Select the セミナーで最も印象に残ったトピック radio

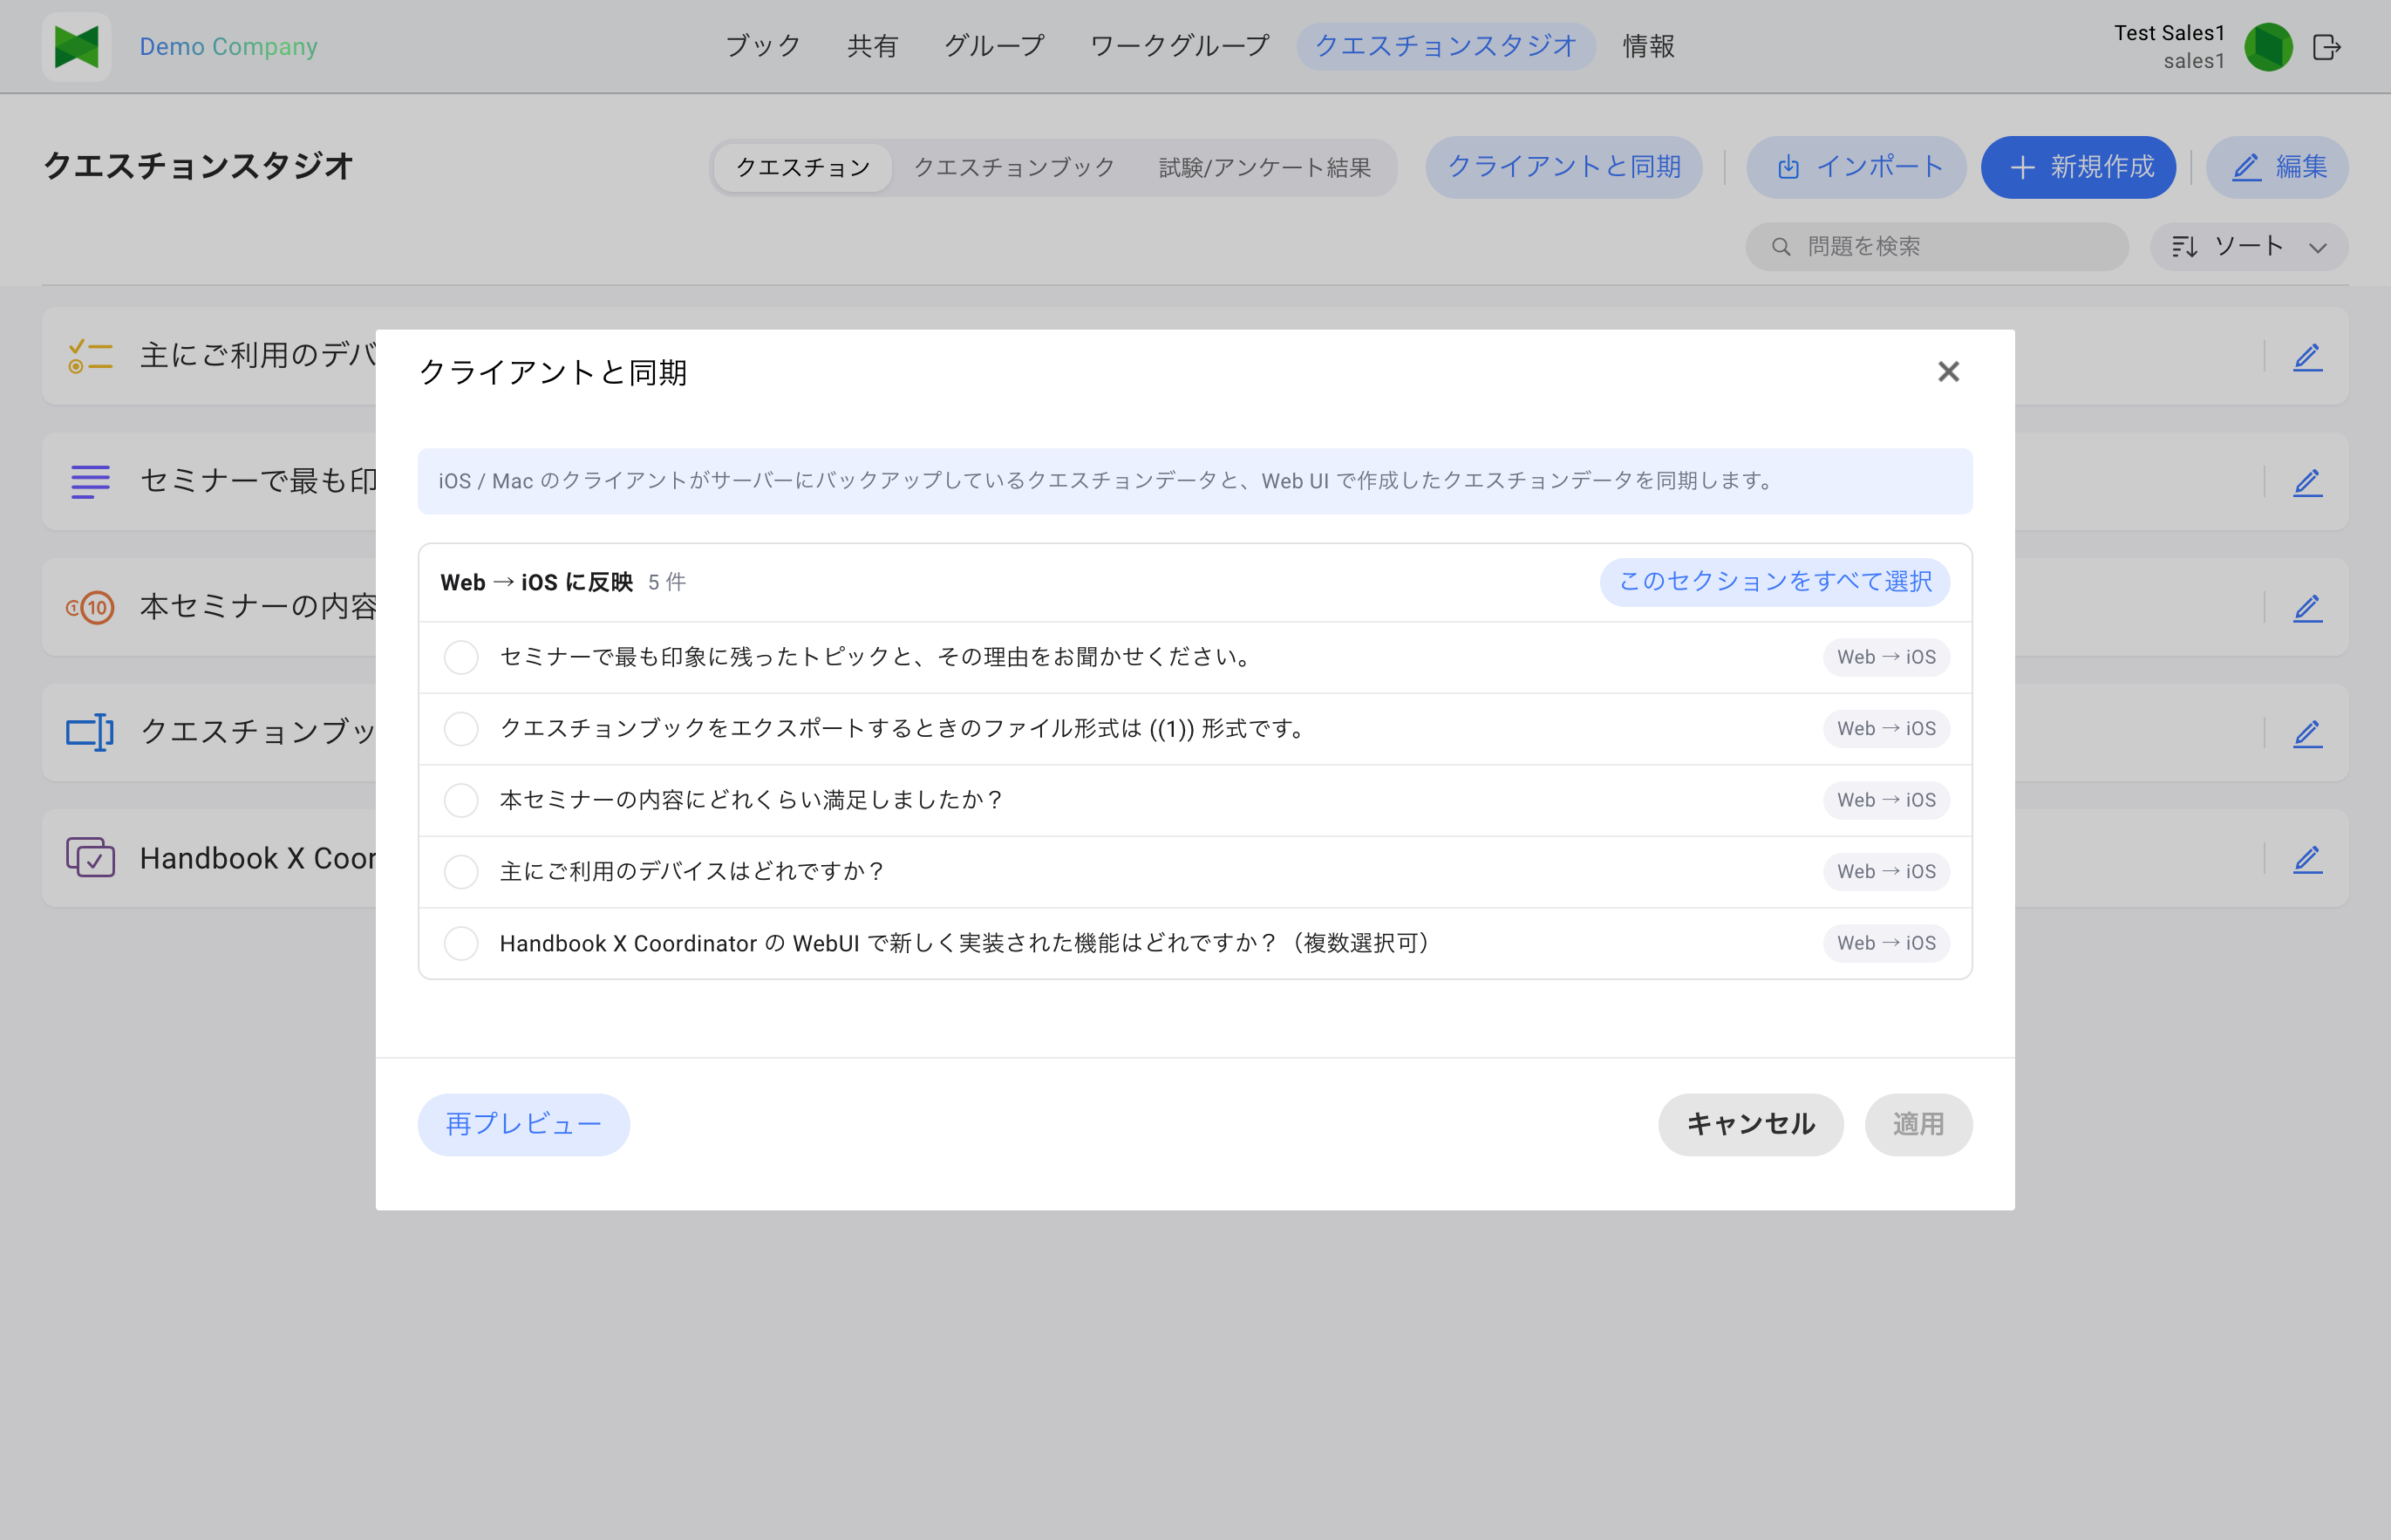click(x=461, y=658)
